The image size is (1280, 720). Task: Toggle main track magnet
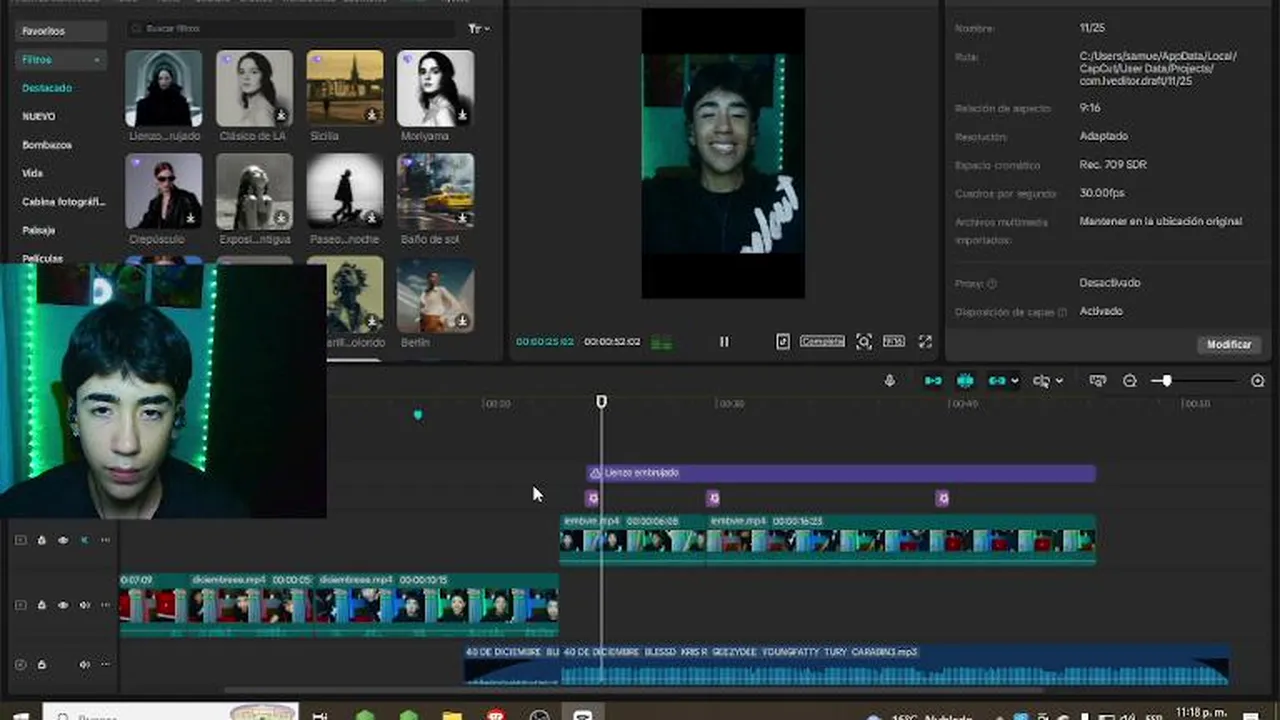933,381
